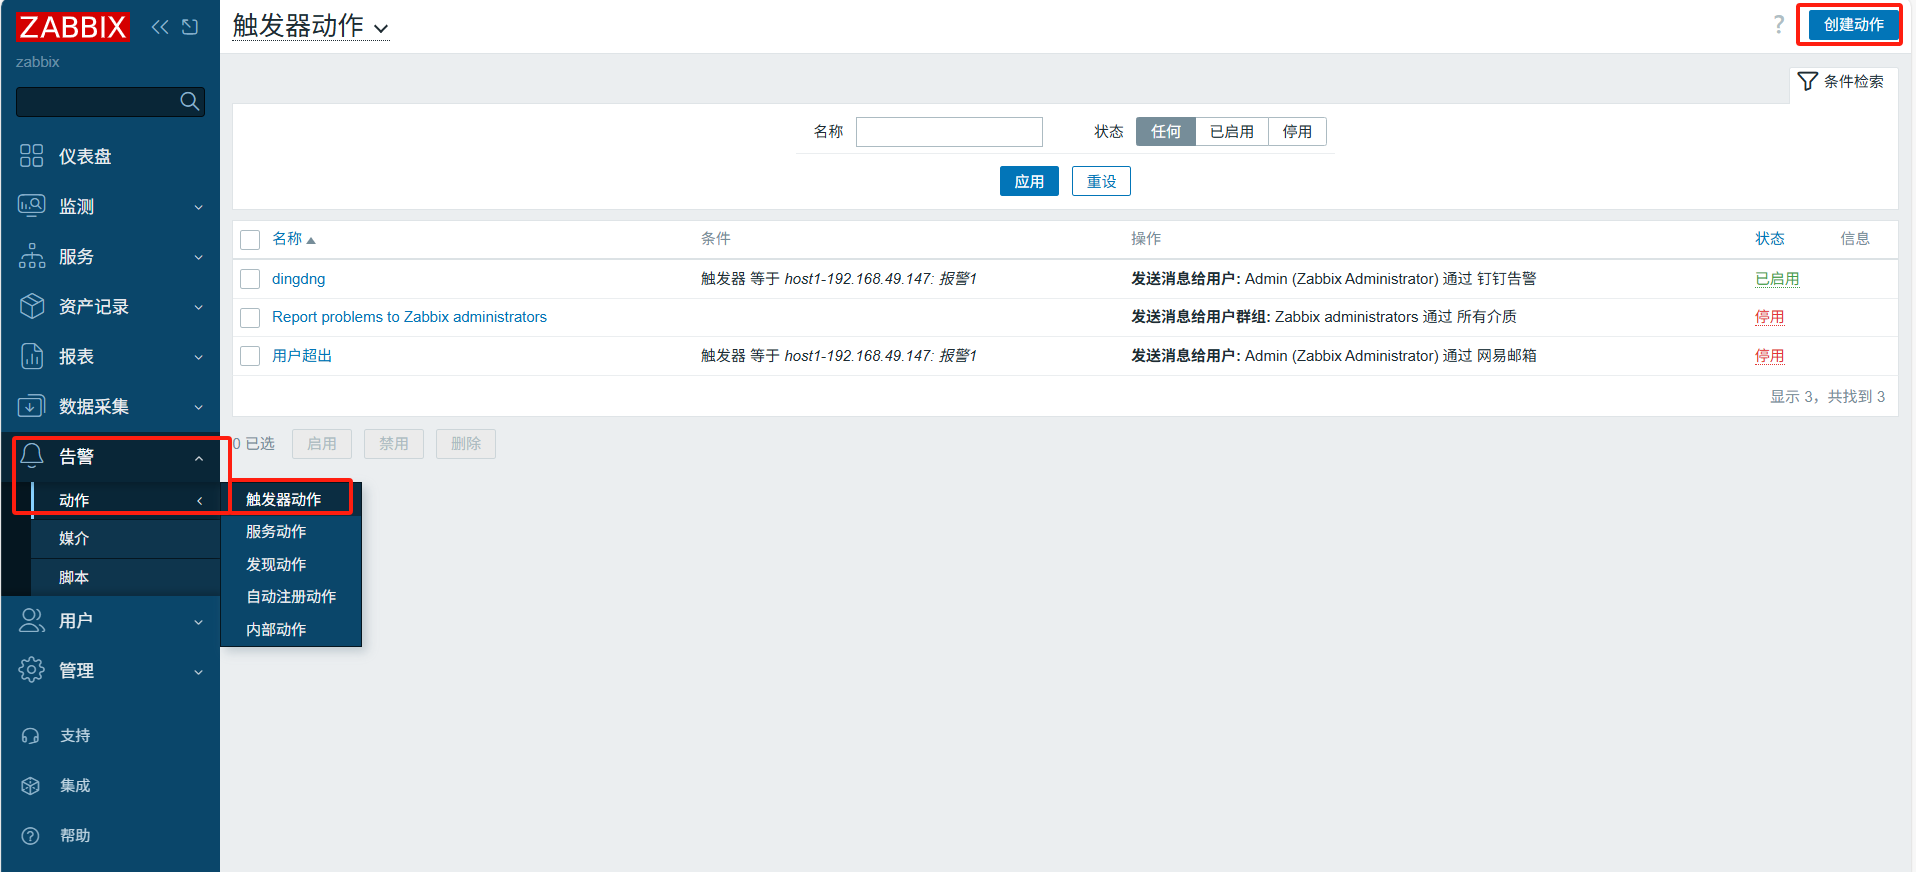1916x872 pixels.
Task: Click the 监测 monitoring icon
Action: pyautogui.click(x=32, y=205)
